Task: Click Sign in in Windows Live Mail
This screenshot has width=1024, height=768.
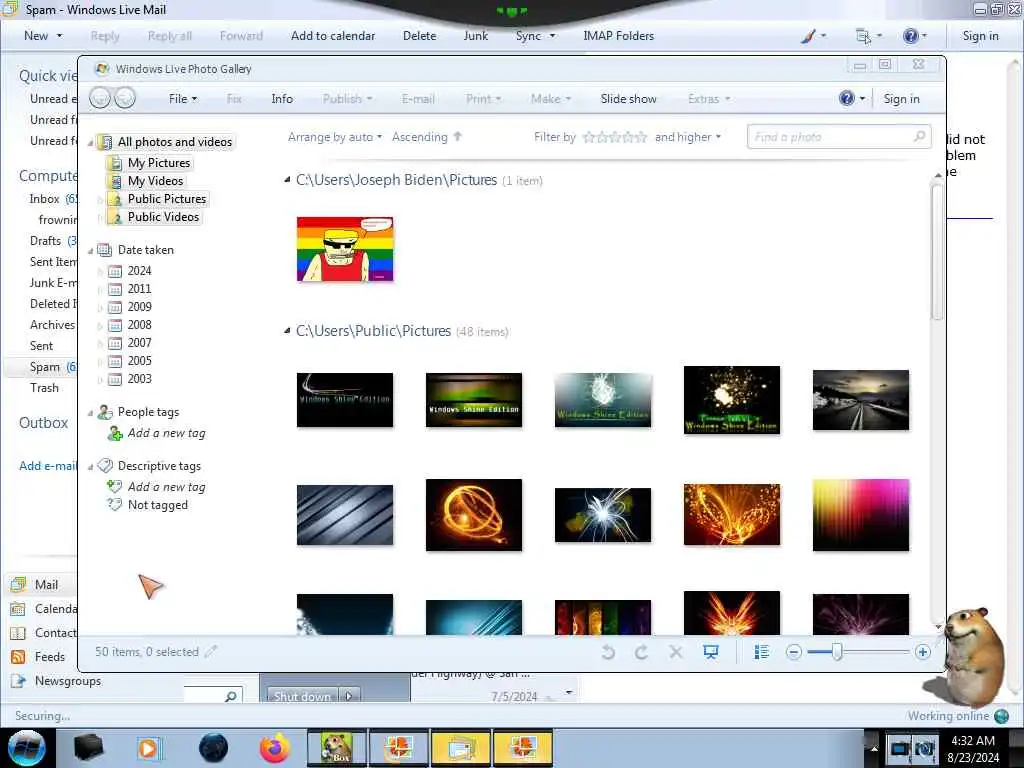Action: tap(980, 36)
